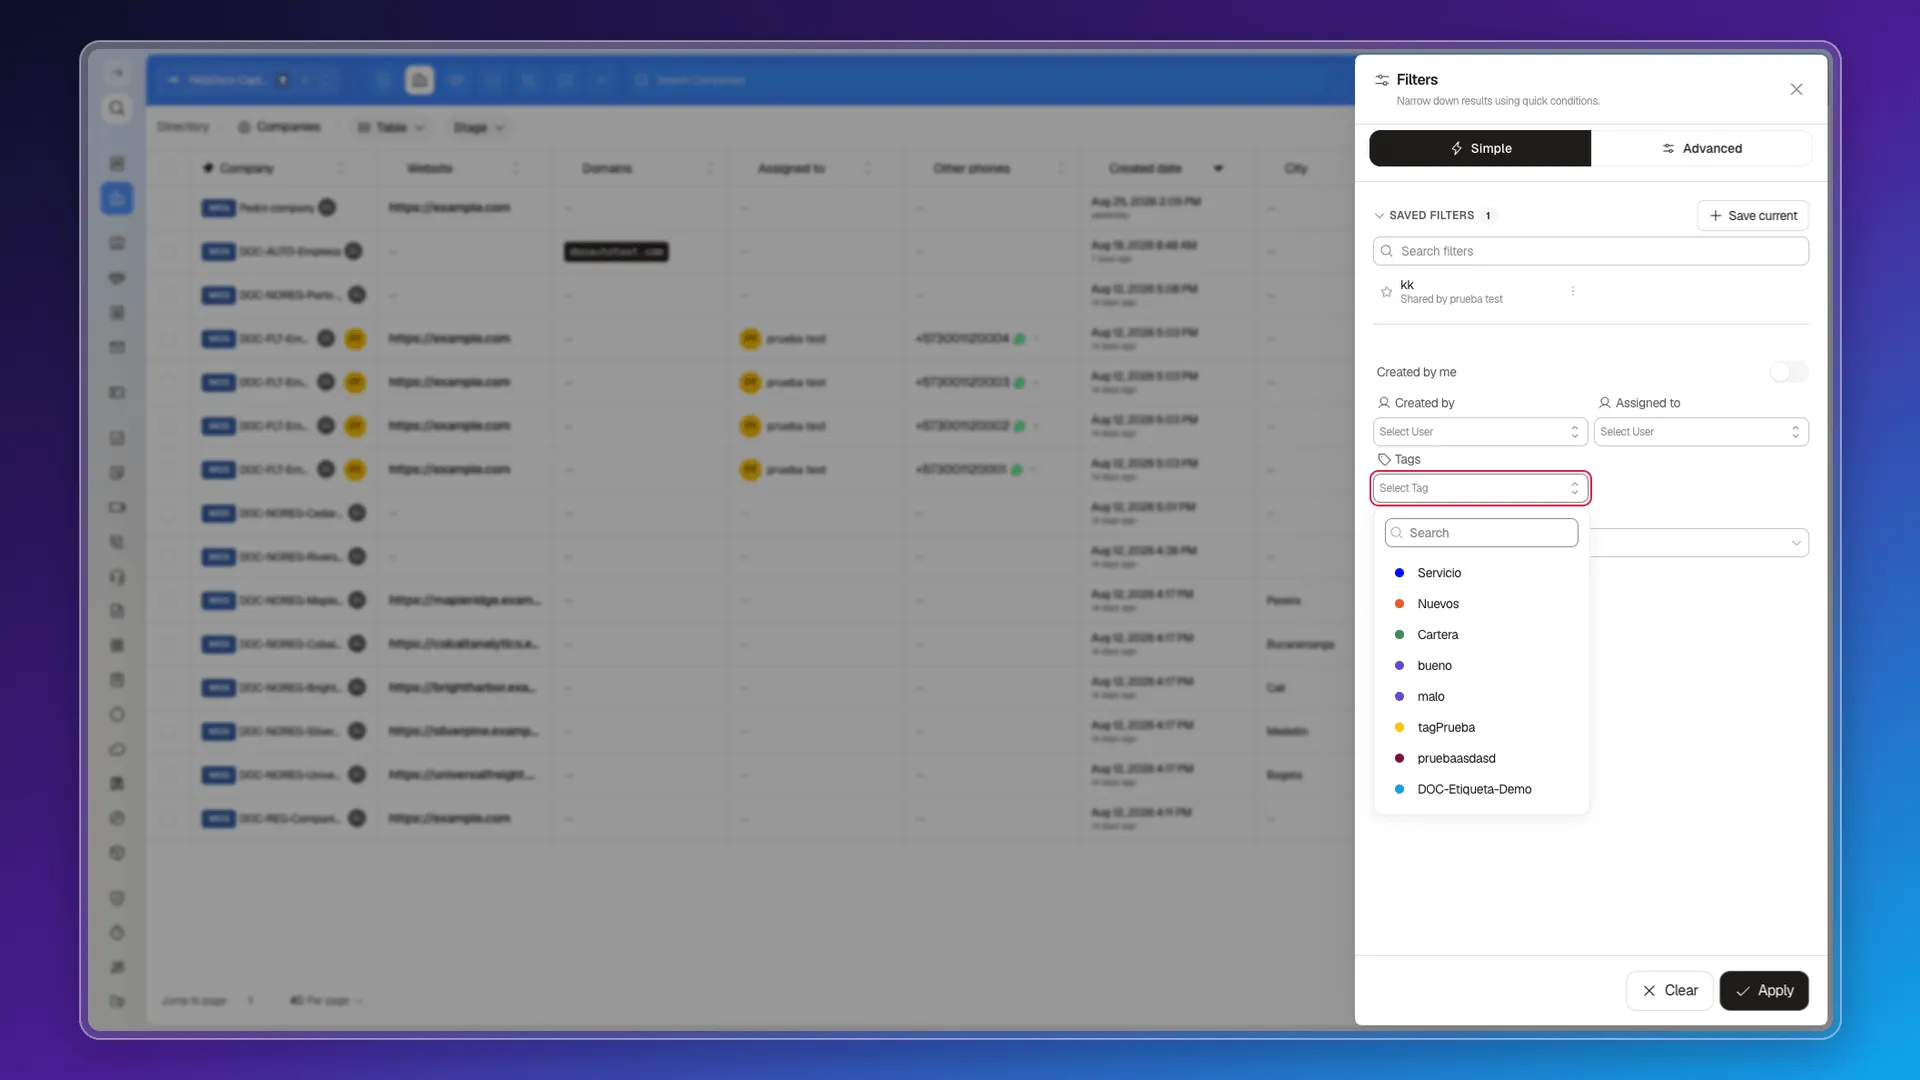Click the Company column header

[246, 168]
